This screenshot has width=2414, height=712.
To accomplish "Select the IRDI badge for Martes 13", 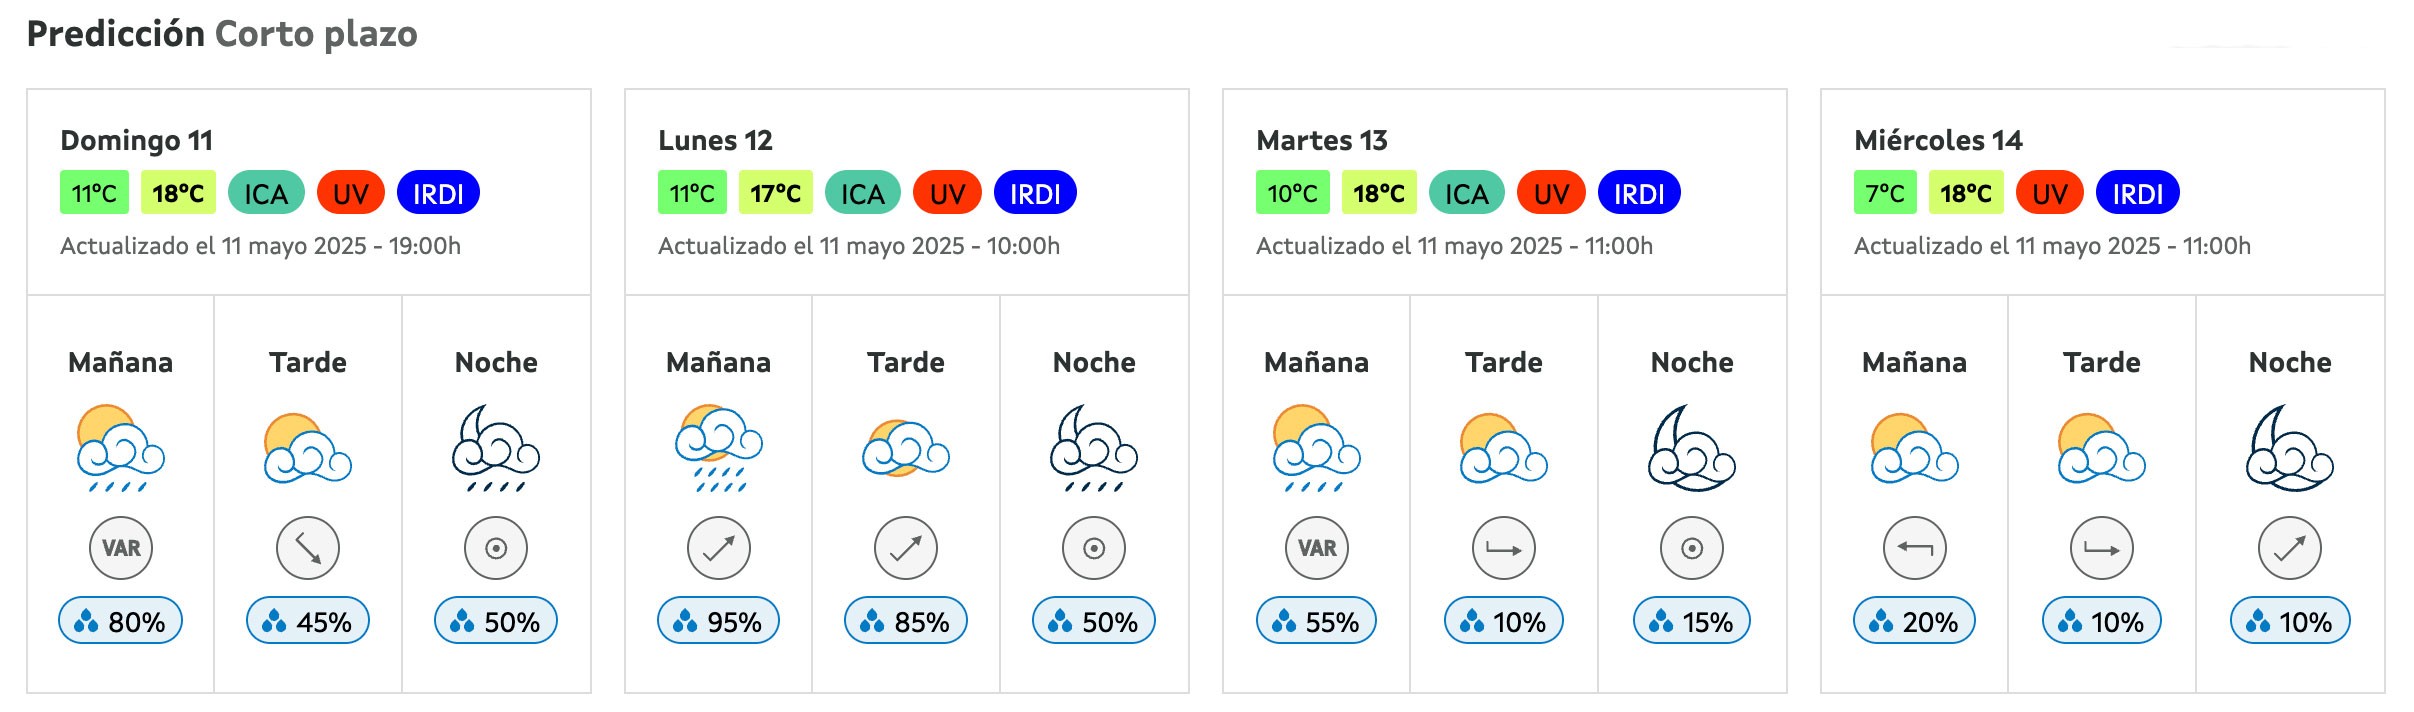I will point(1639,193).
